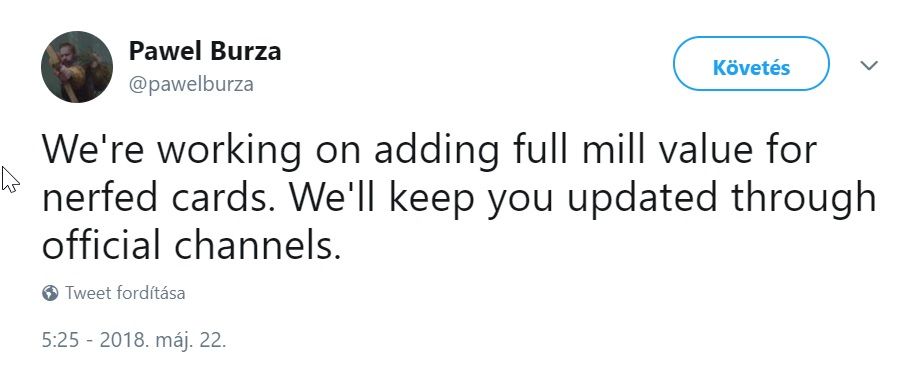Click the word Követés inside the outlined pill
Viewport: 899px width, 368px height.
pyautogui.click(x=751, y=67)
